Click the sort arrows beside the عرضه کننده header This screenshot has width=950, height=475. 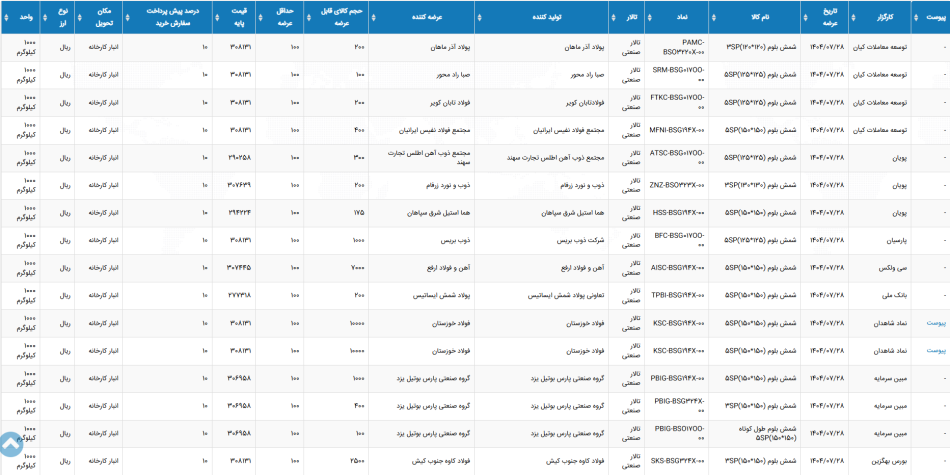[373, 18]
